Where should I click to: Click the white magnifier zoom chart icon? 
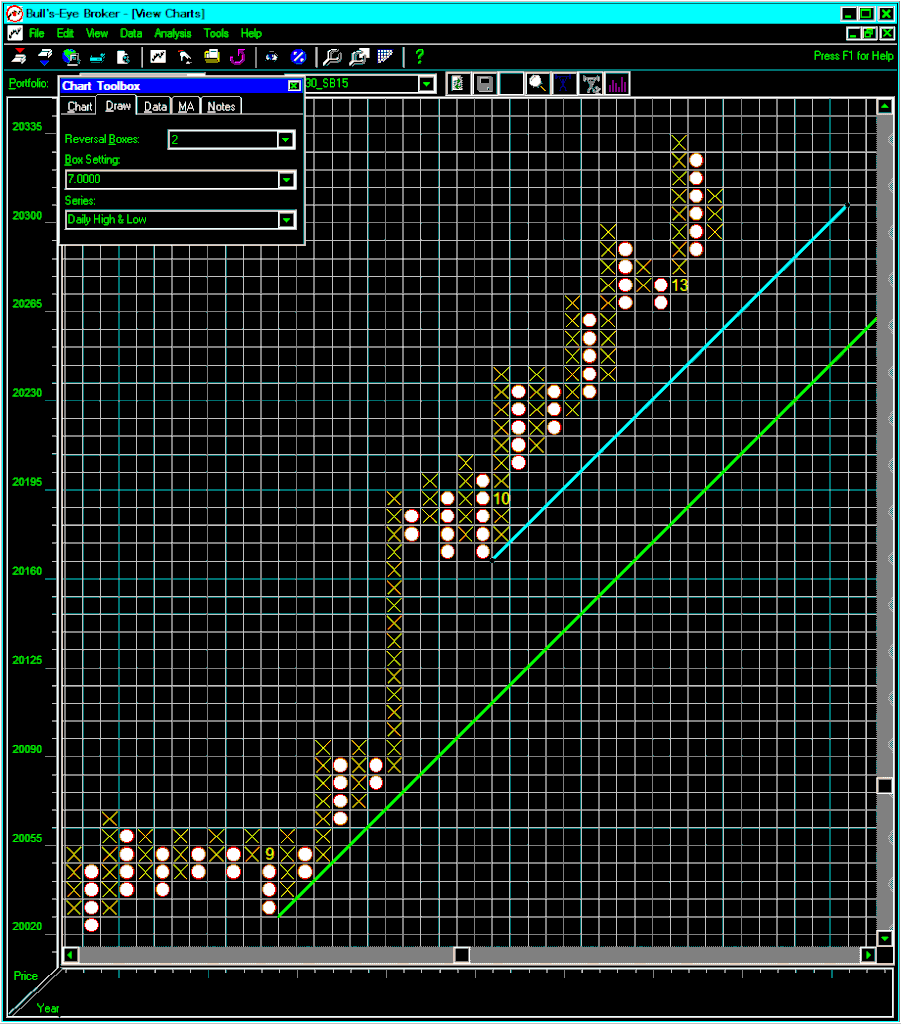537,84
